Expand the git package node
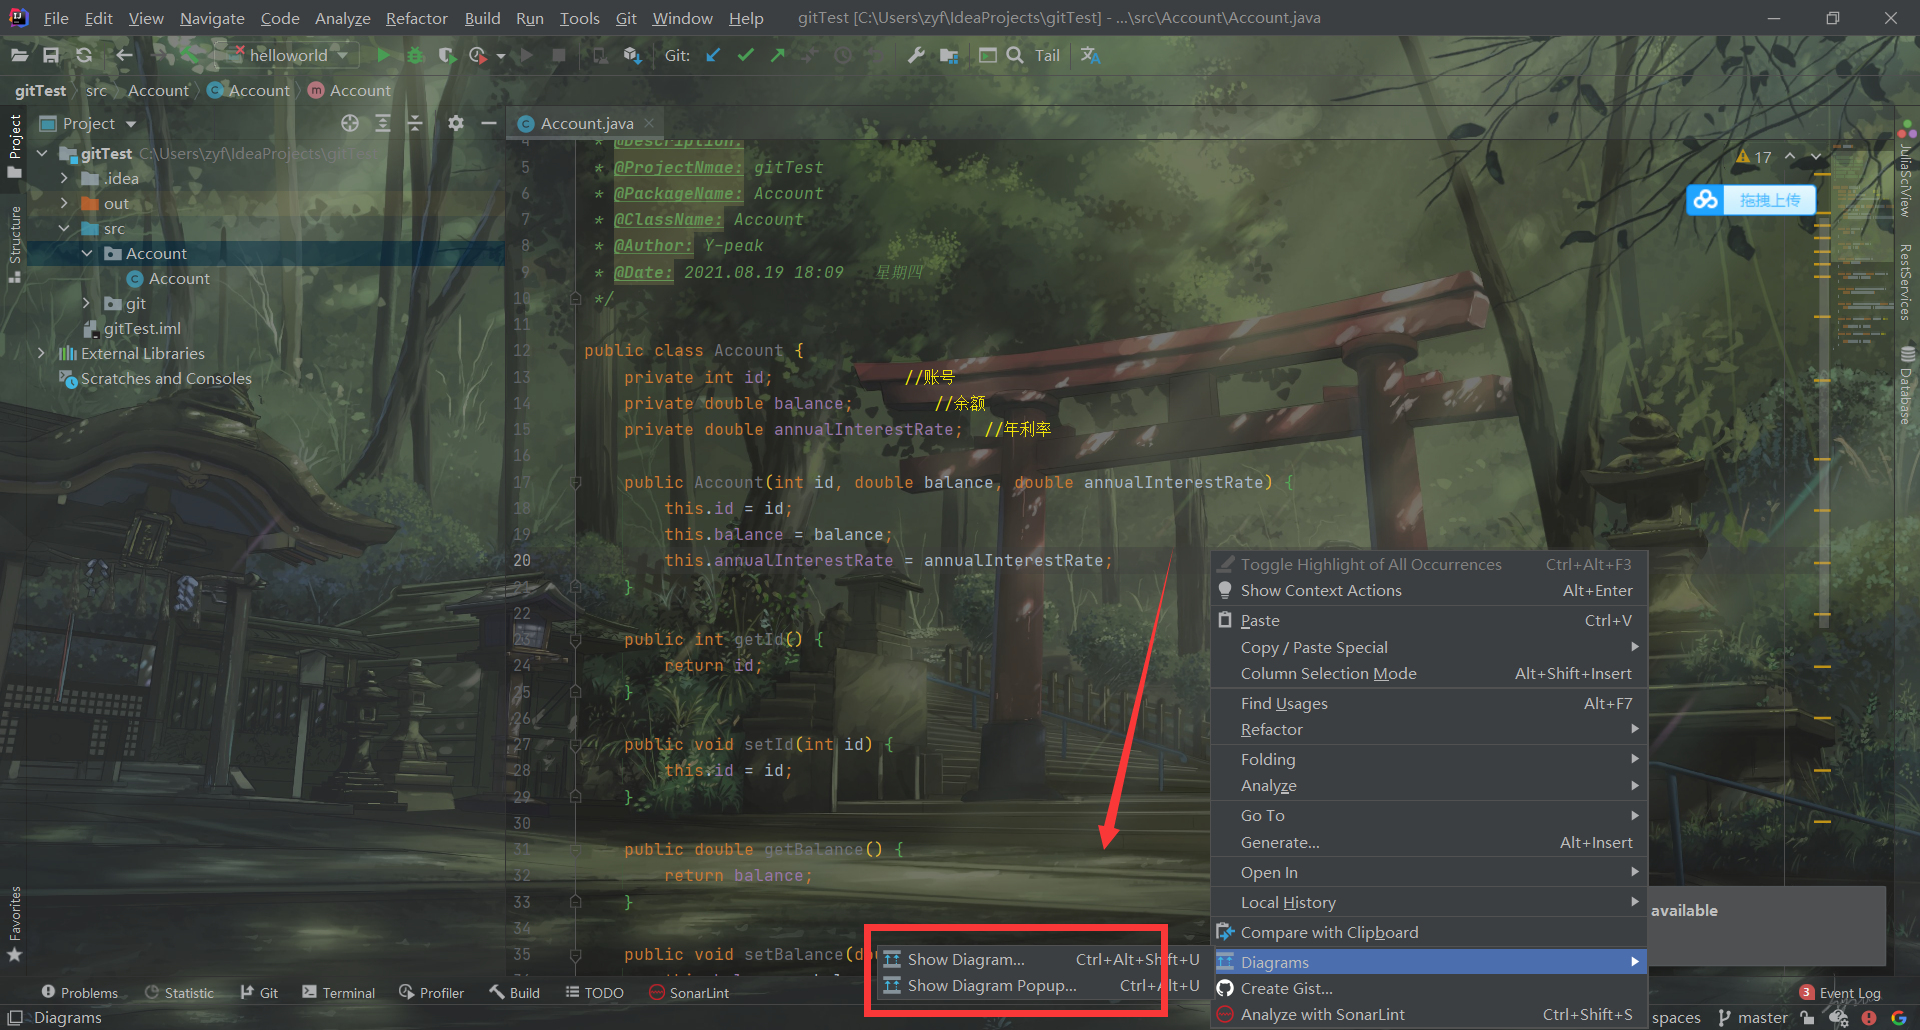The image size is (1920, 1030). [87, 303]
